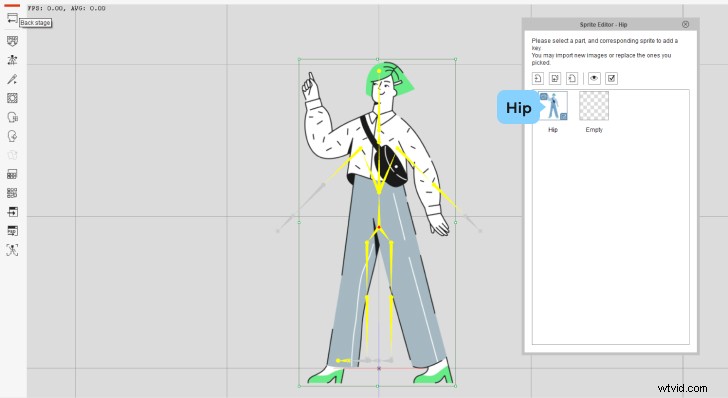Click the nine-square grid icon
This screenshot has width=728, height=398.
12,193
